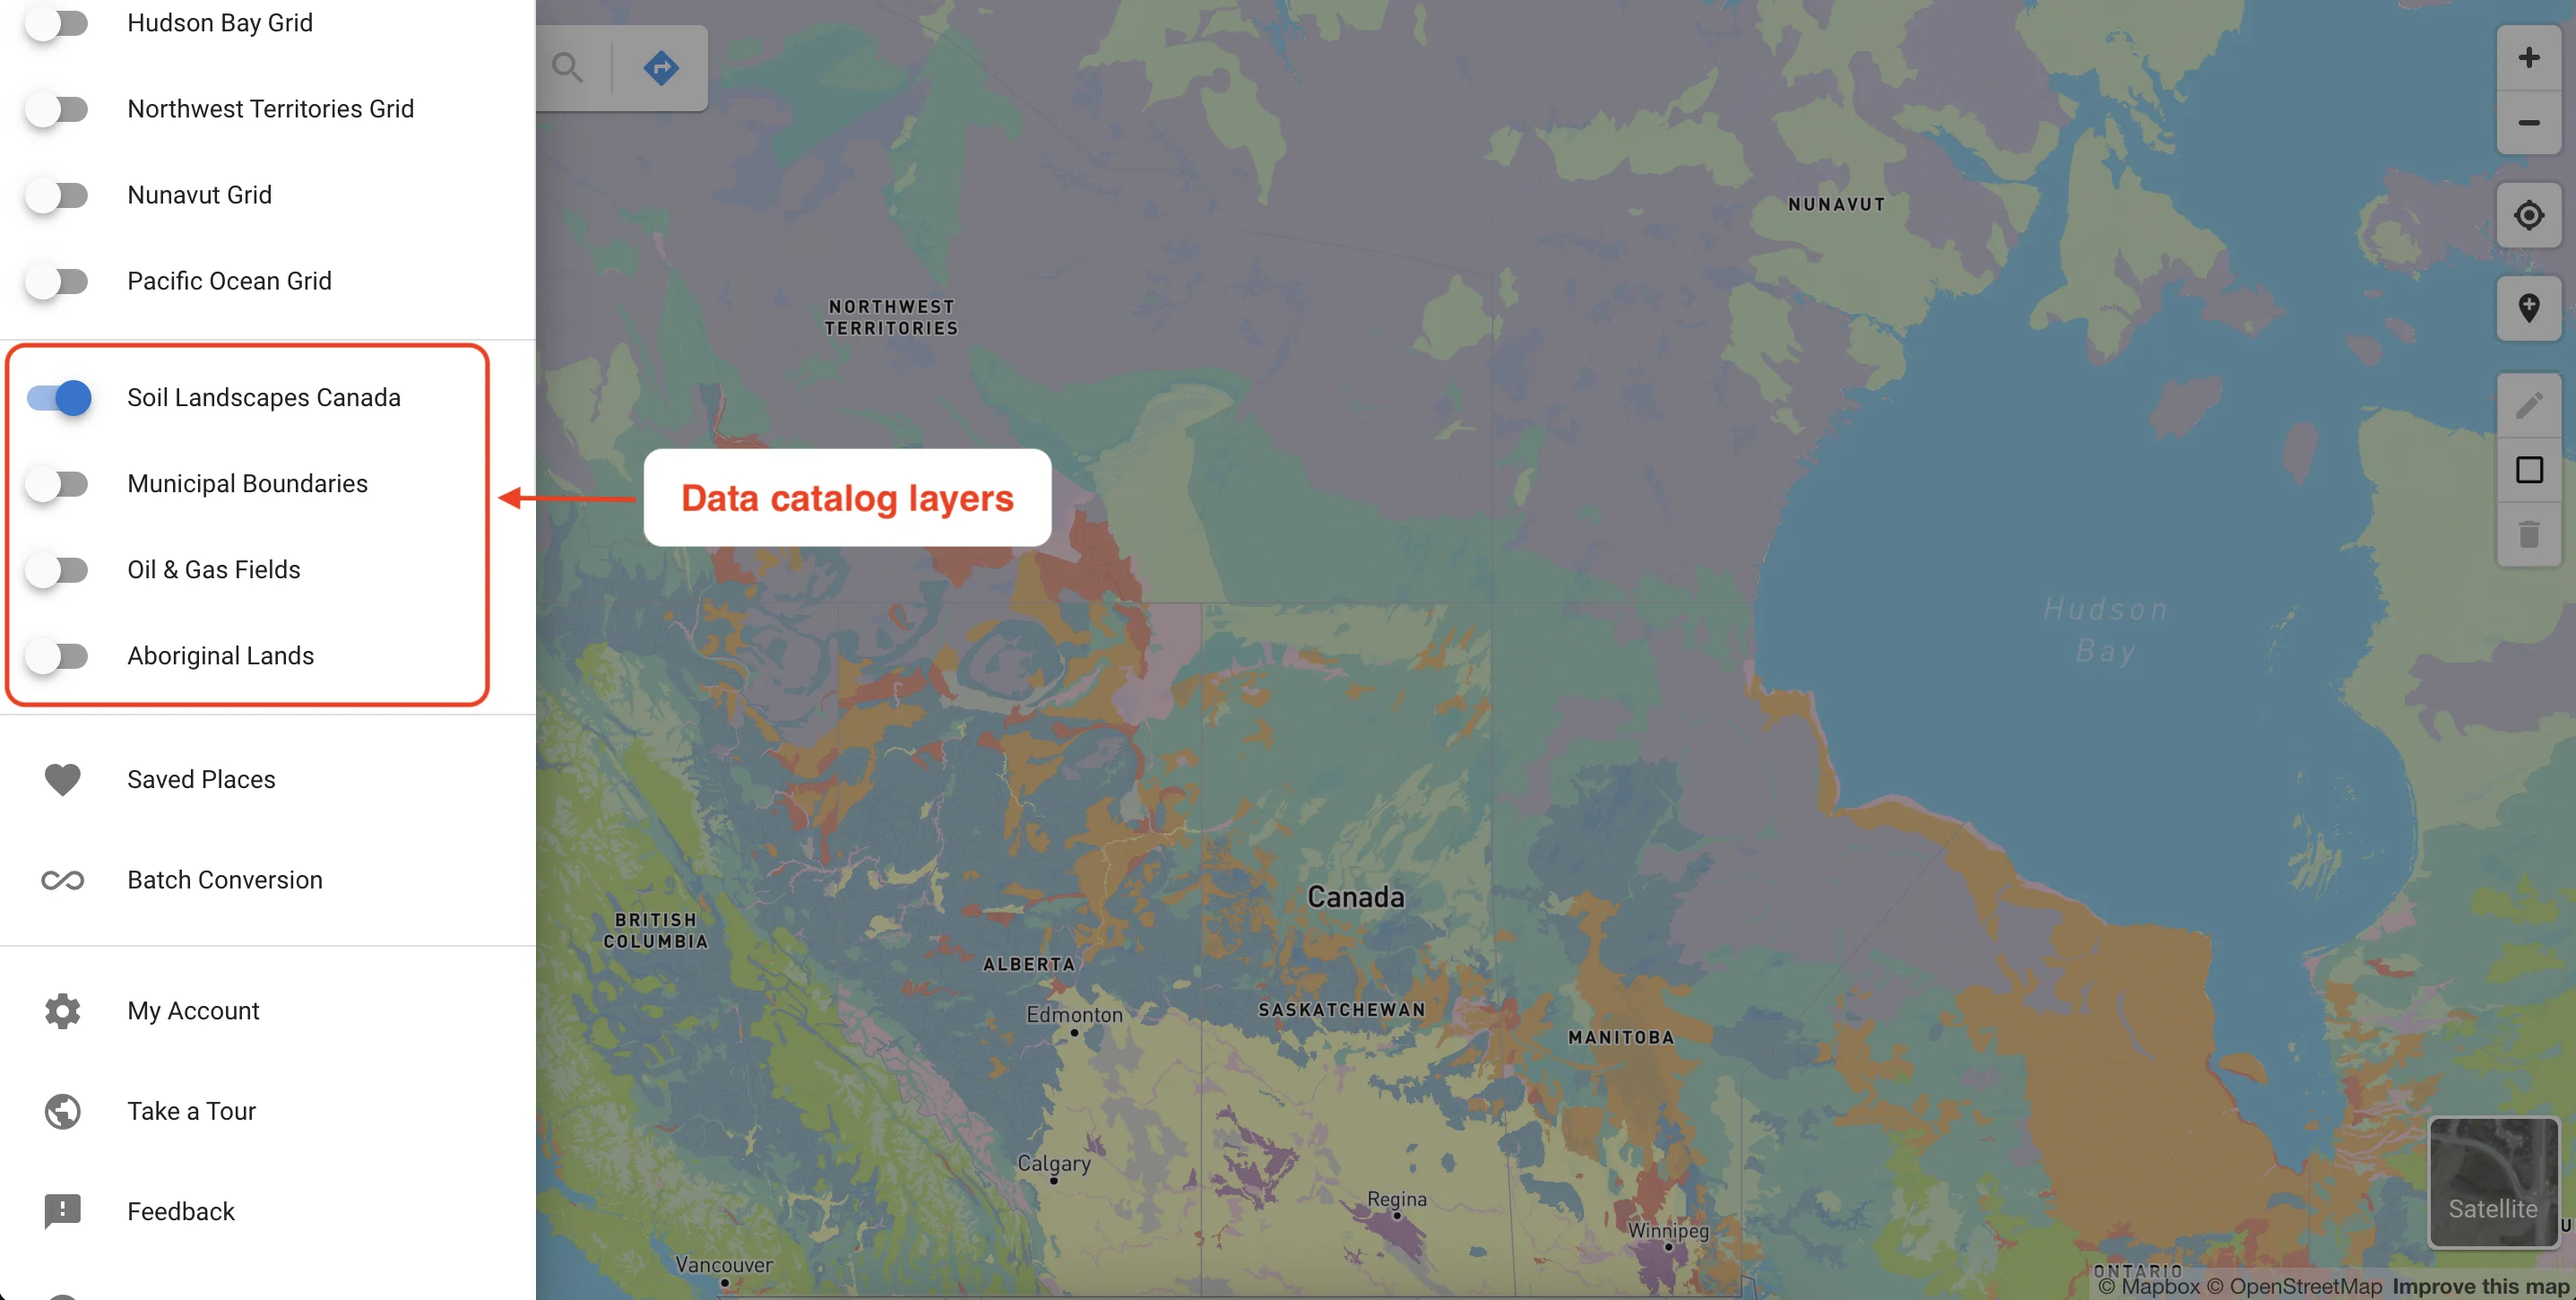Turn on the Aboriginal Lands layer

[x=60, y=656]
